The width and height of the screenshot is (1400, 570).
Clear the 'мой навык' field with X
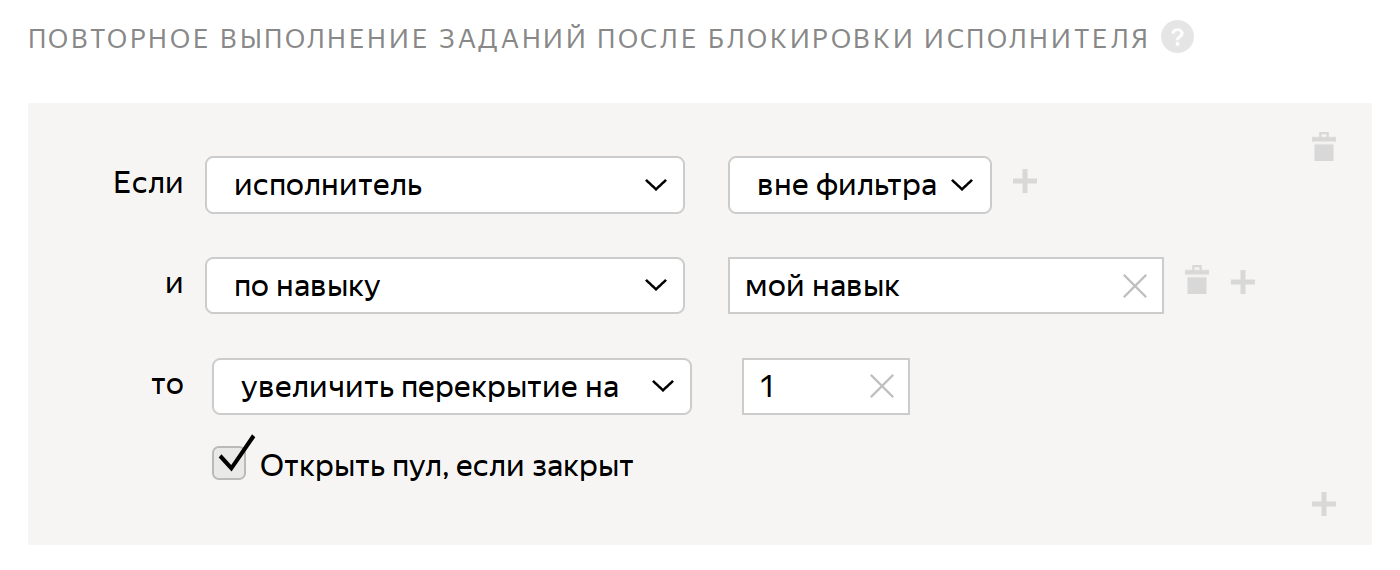[1135, 287]
